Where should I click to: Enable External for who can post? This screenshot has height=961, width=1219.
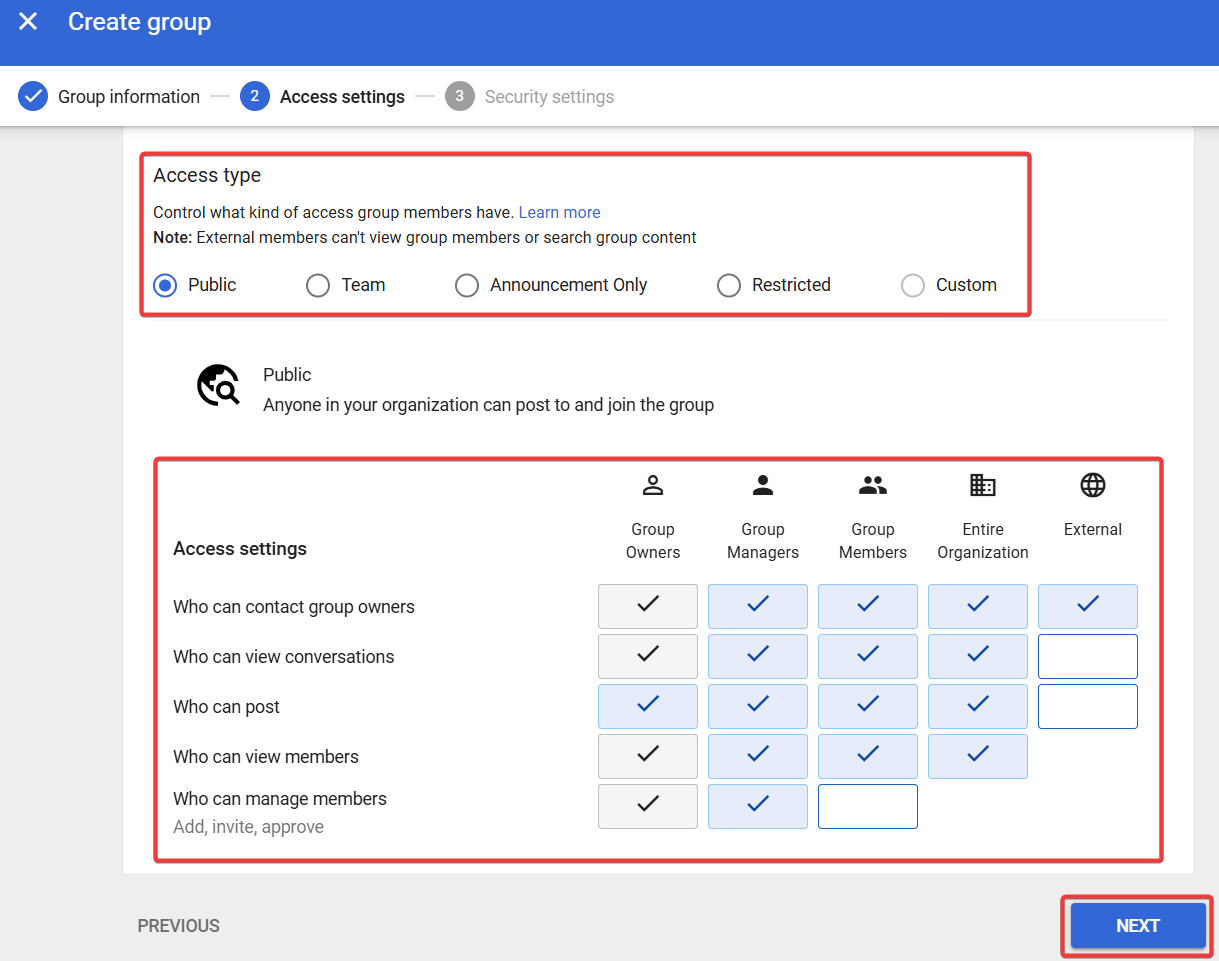(1088, 706)
